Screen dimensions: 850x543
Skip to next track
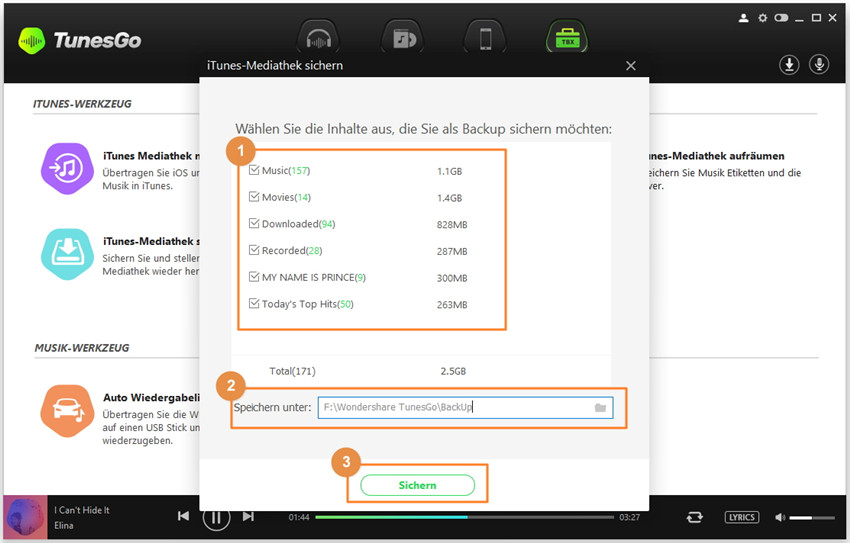pyautogui.click(x=248, y=516)
